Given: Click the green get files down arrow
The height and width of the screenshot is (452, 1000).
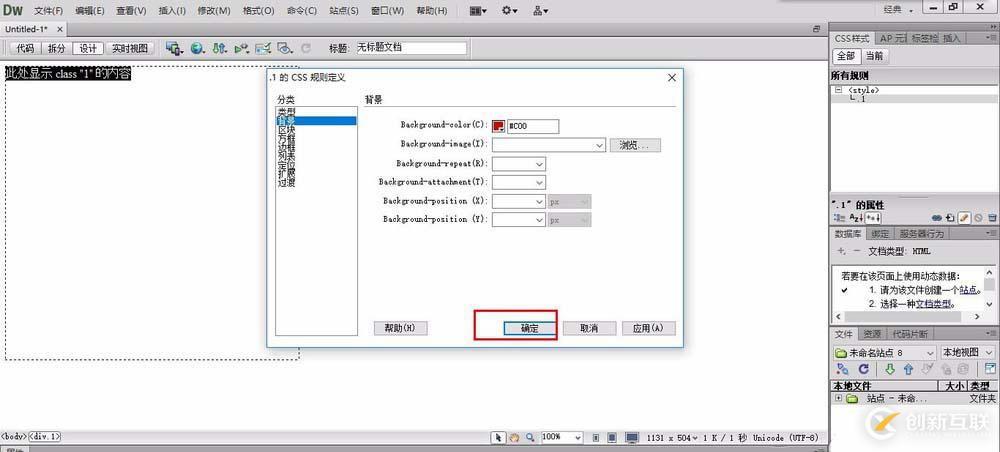Looking at the screenshot, I should pos(890,369).
